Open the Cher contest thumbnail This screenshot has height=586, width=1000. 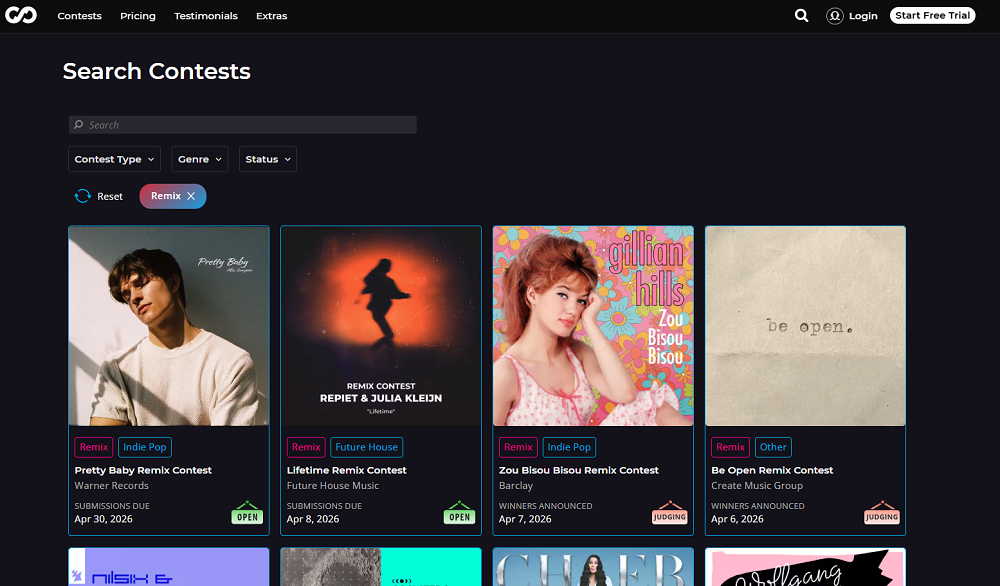(x=593, y=567)
